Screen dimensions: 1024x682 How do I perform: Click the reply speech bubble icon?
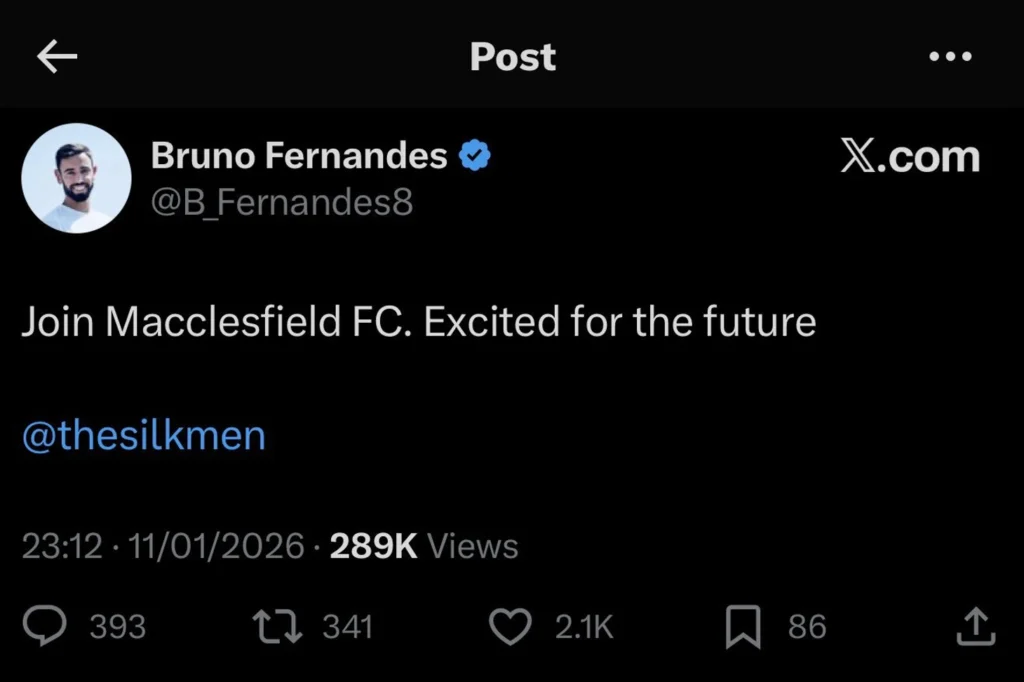pos(44,626)
